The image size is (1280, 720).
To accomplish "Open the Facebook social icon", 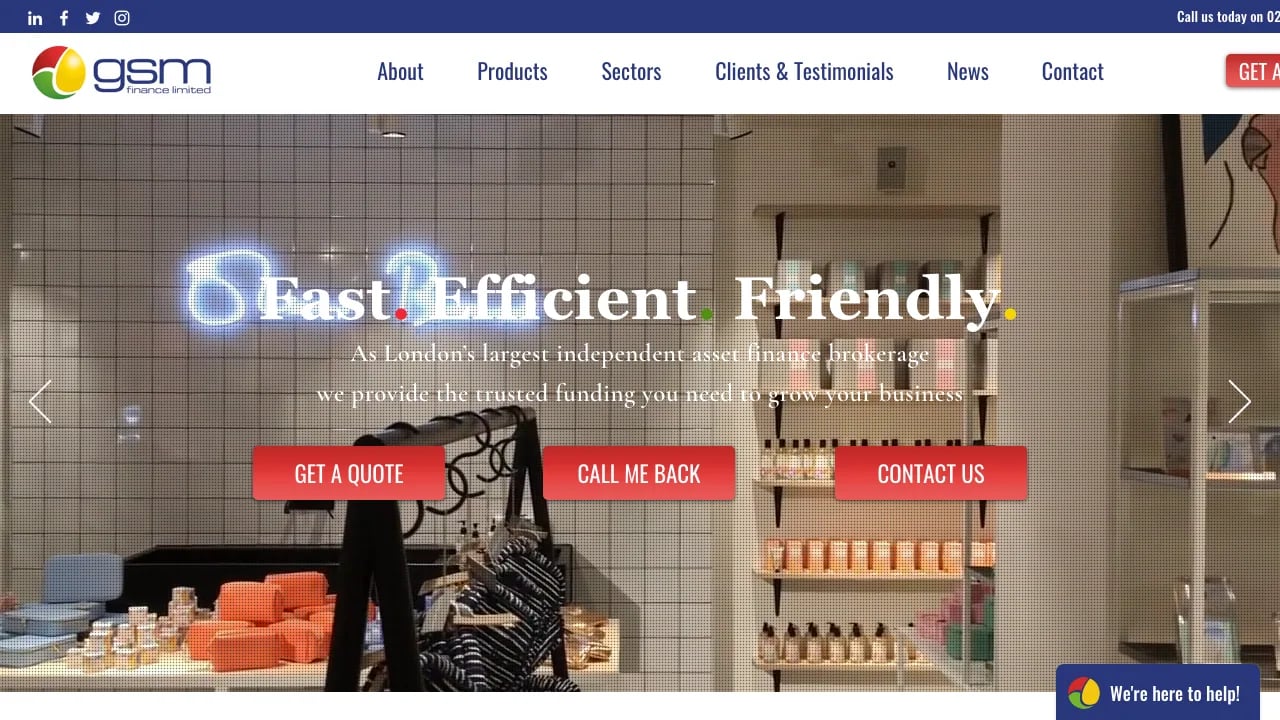I will 64,17.
